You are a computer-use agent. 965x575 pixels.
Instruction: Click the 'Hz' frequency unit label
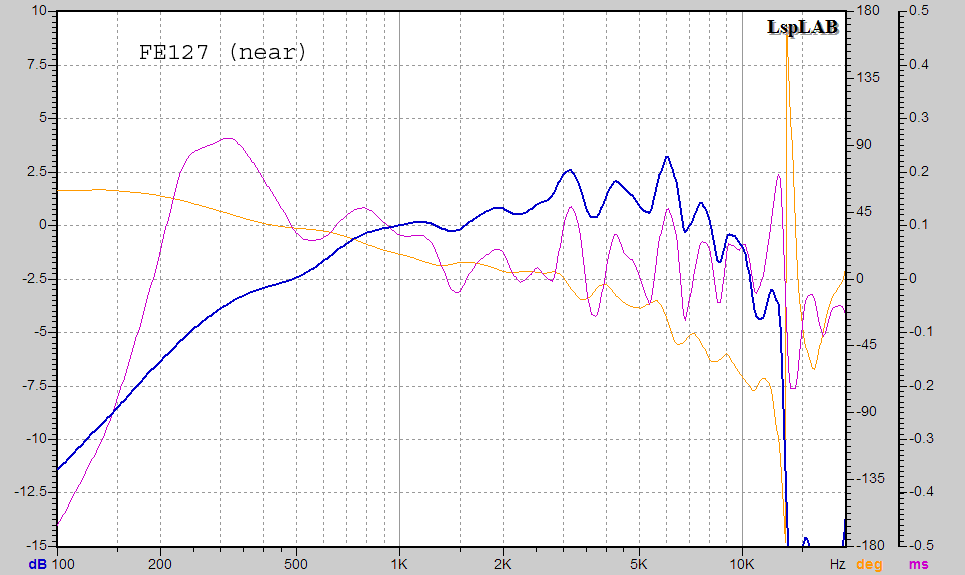click(x=837, y=564)
